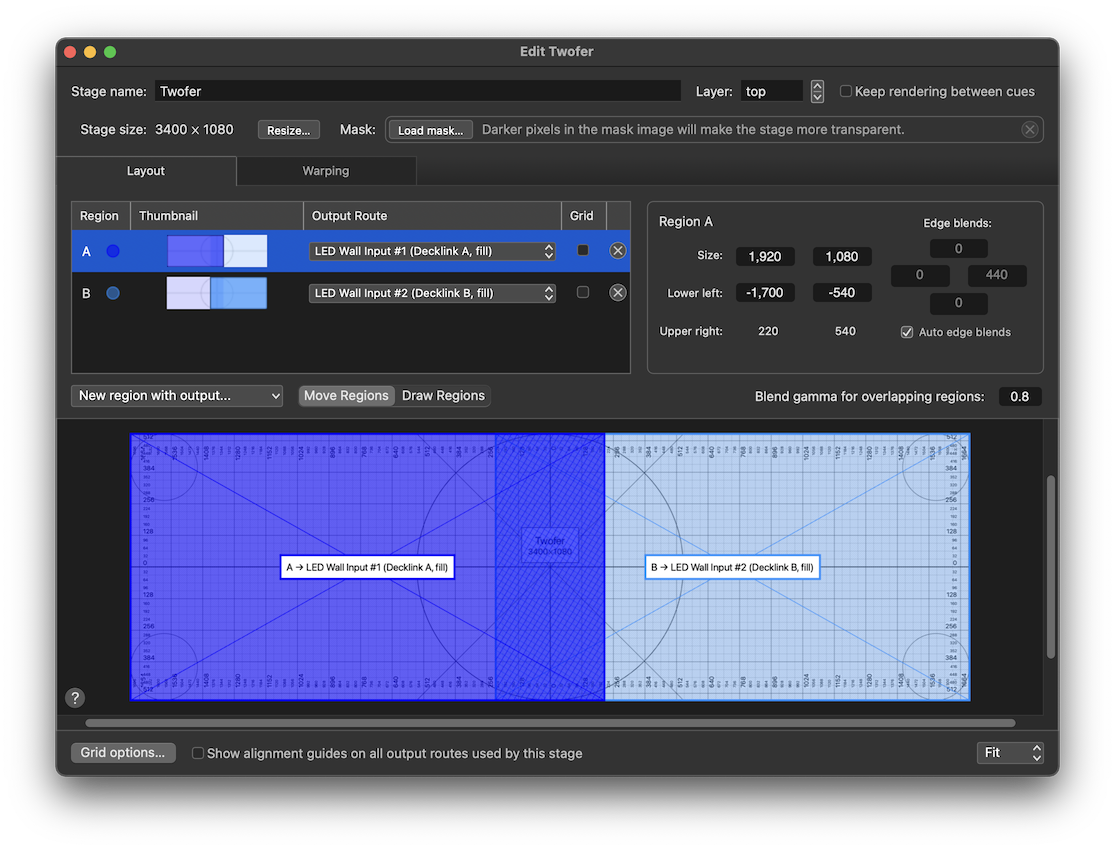1115x850 pixels.
Task: Enable the Grid checkbox for region A
Action: 583,250
